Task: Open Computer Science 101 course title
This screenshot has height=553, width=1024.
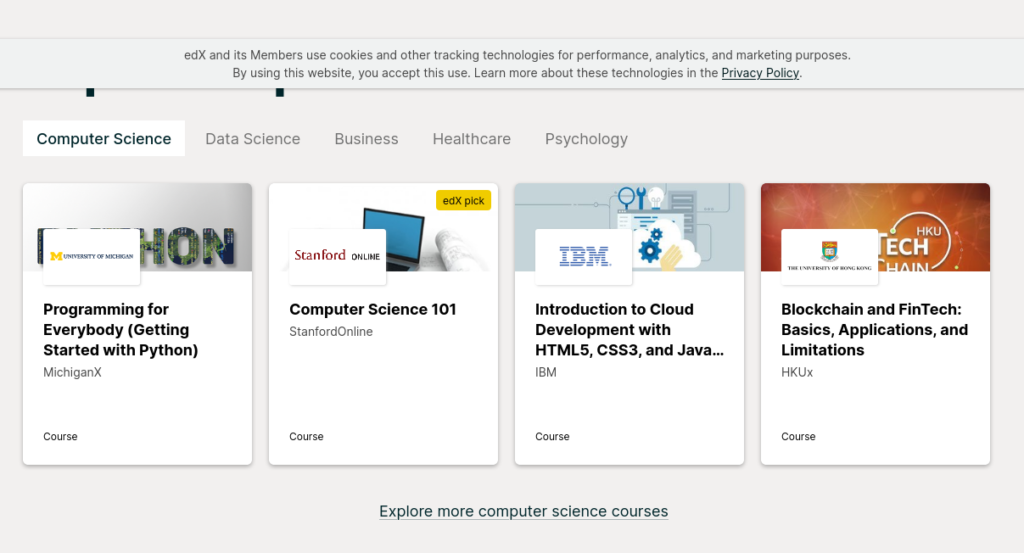Action: click(x=373, y=309)
